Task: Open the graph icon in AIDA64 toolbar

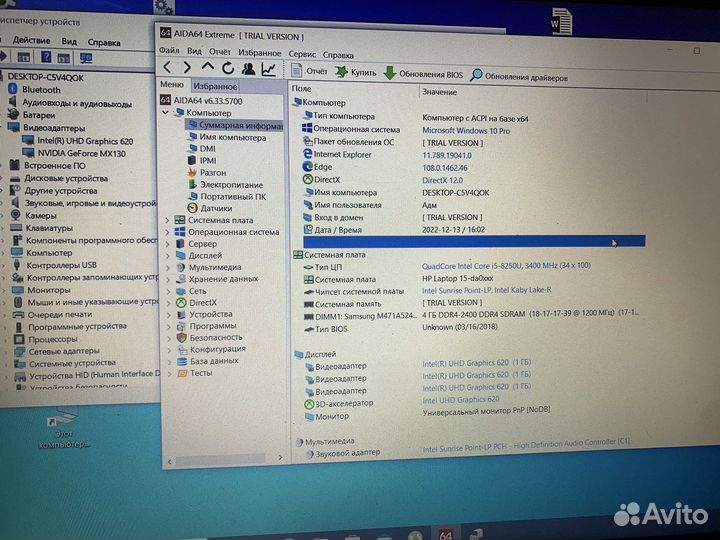Action: (269, 69)
